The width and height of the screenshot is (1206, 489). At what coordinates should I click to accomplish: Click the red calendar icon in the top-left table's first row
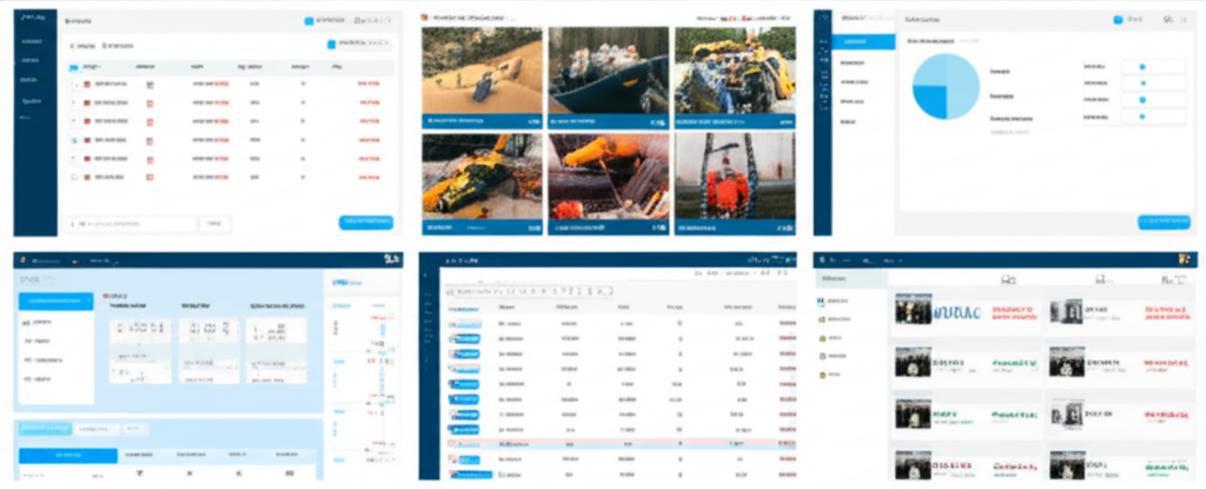[150, 84]
